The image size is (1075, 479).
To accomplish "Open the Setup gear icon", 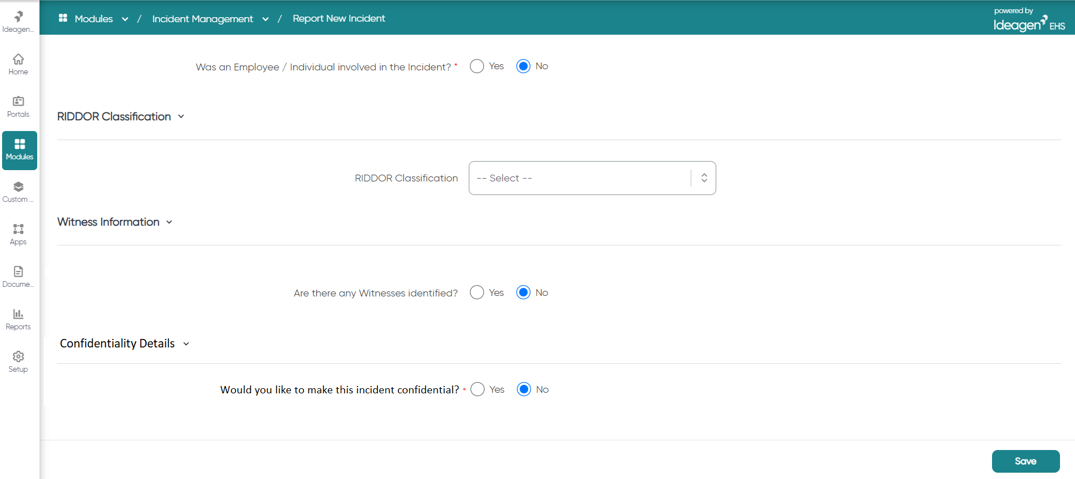I will [19, 361].
